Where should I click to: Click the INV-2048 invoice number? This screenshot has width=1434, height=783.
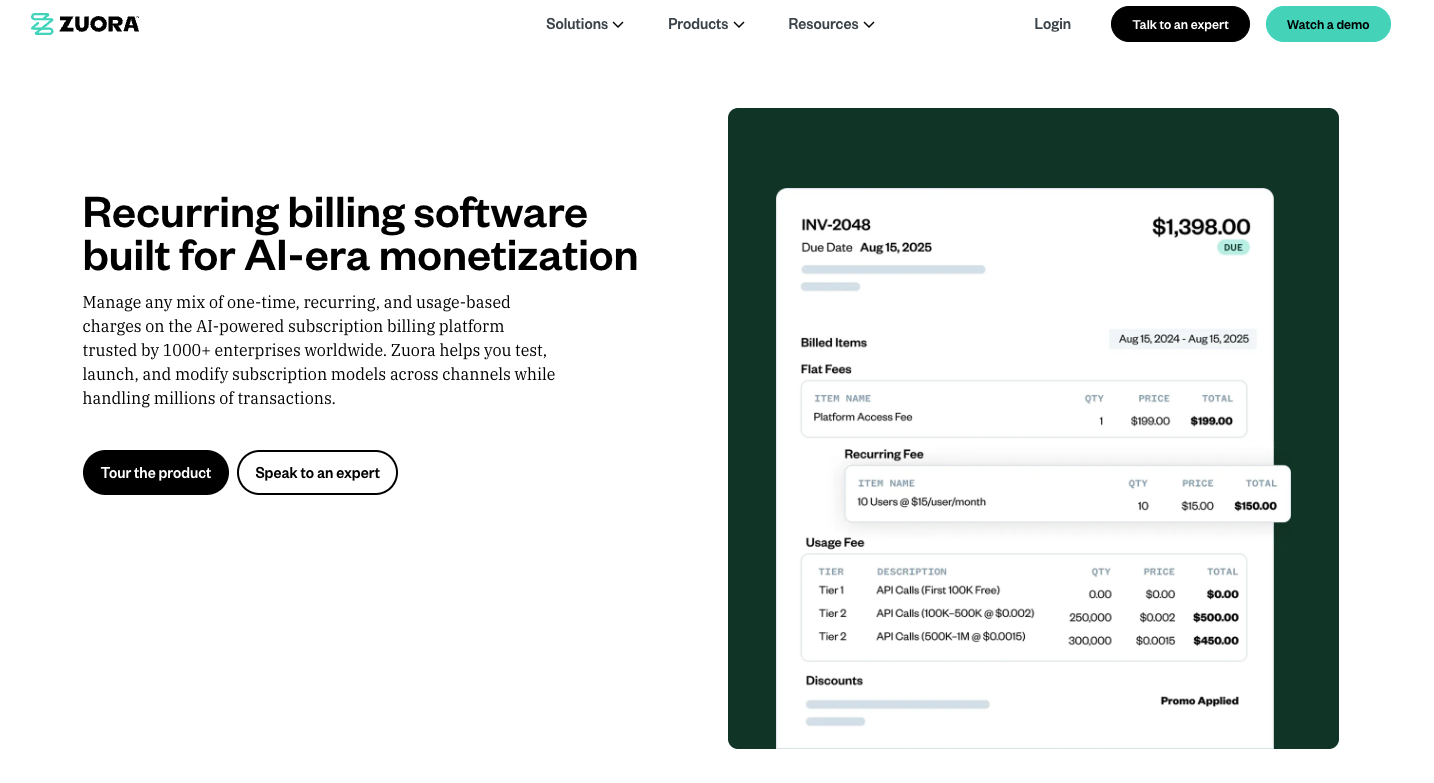(836, 225)
